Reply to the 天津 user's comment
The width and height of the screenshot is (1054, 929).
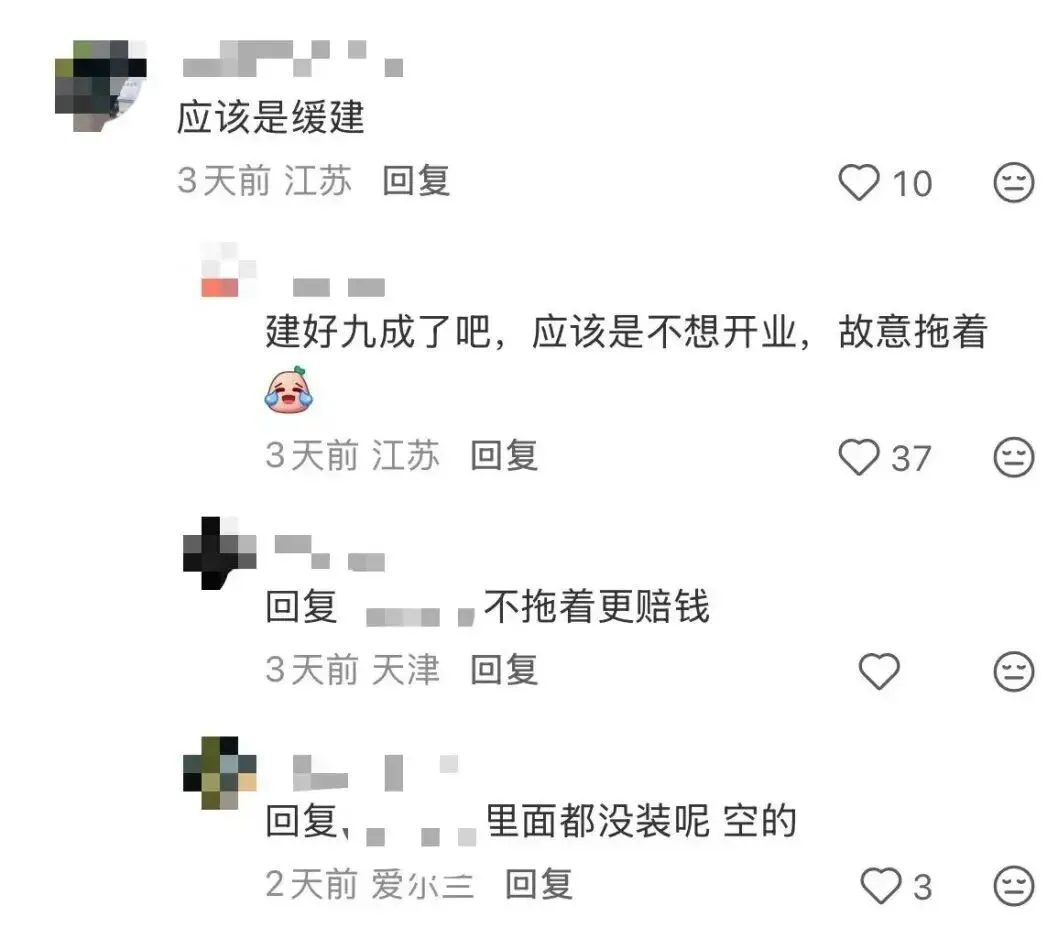coord(504,670)
